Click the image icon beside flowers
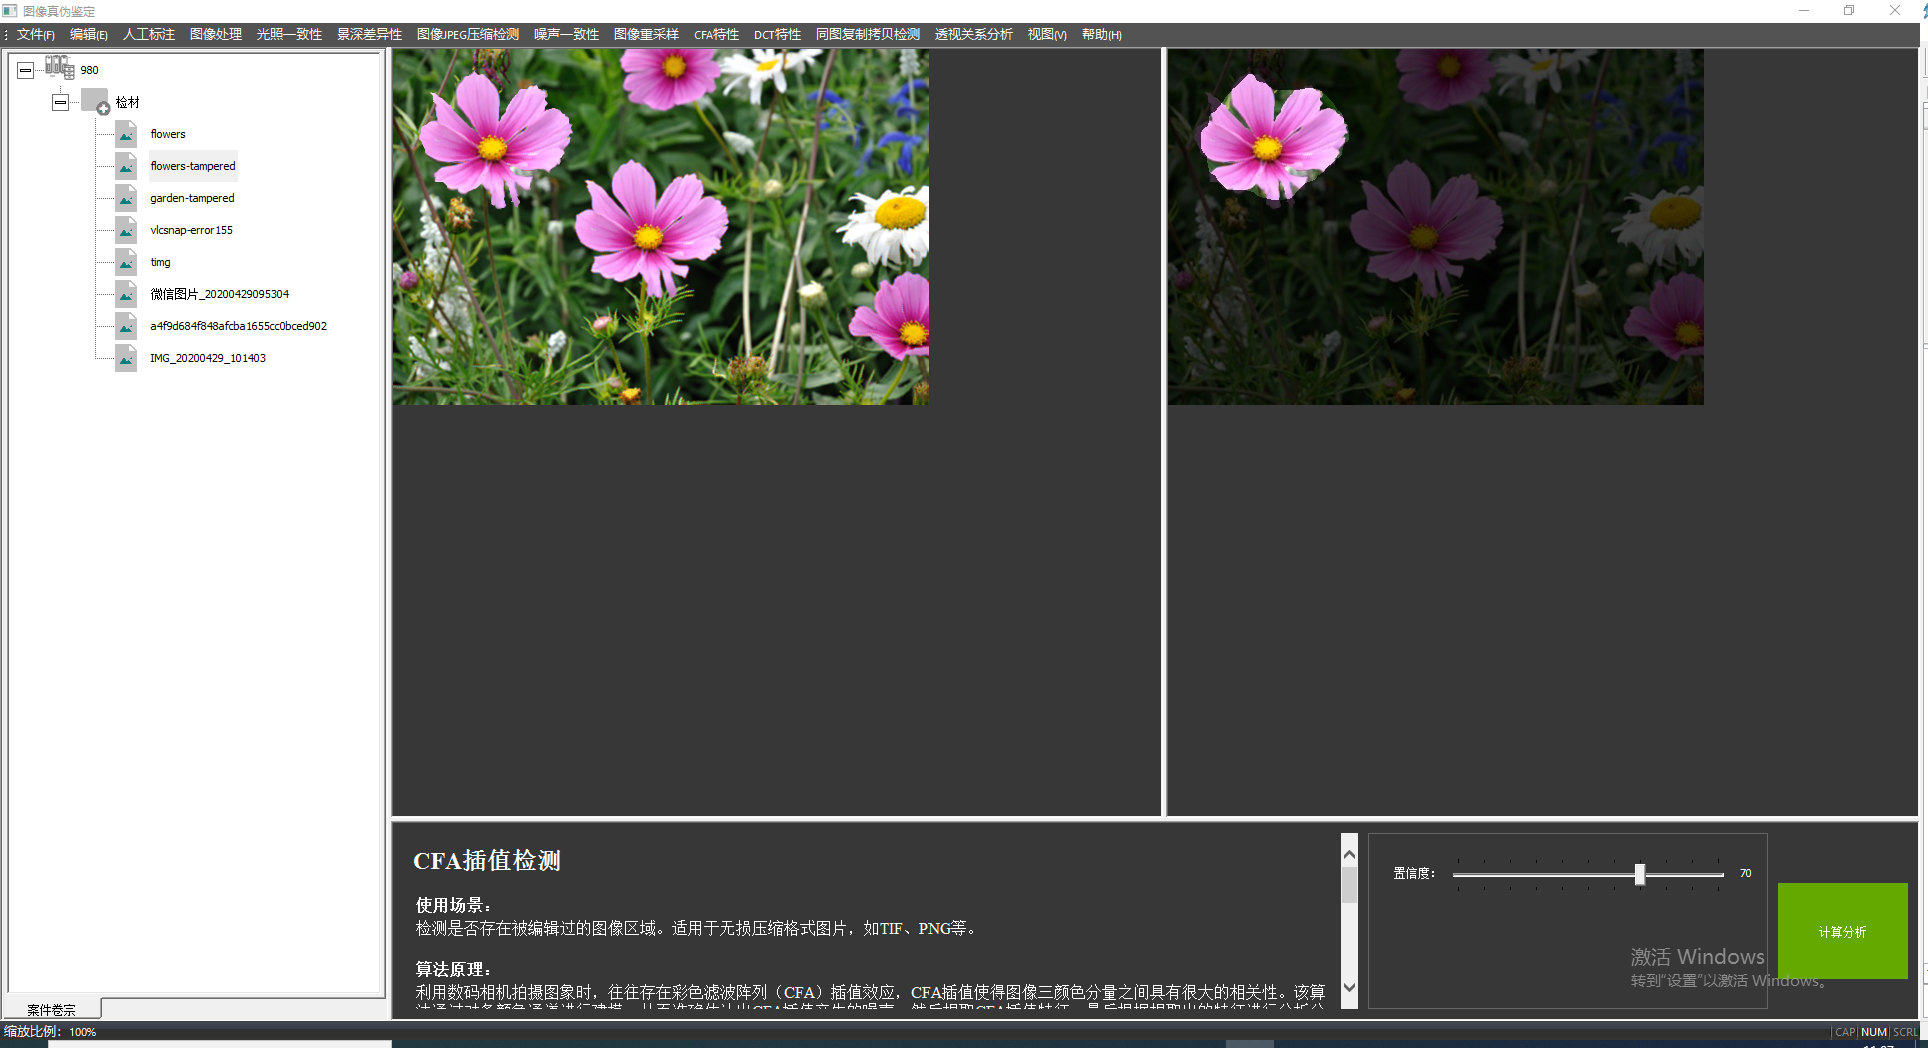The height and width of the screenshot is (1048, 1928). 126,134
